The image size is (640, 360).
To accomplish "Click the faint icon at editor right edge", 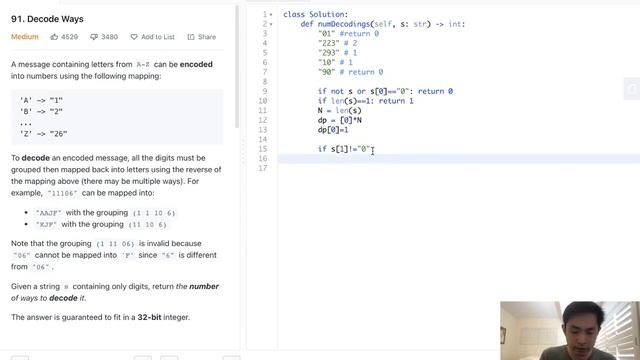I will [x=632, y=89].
